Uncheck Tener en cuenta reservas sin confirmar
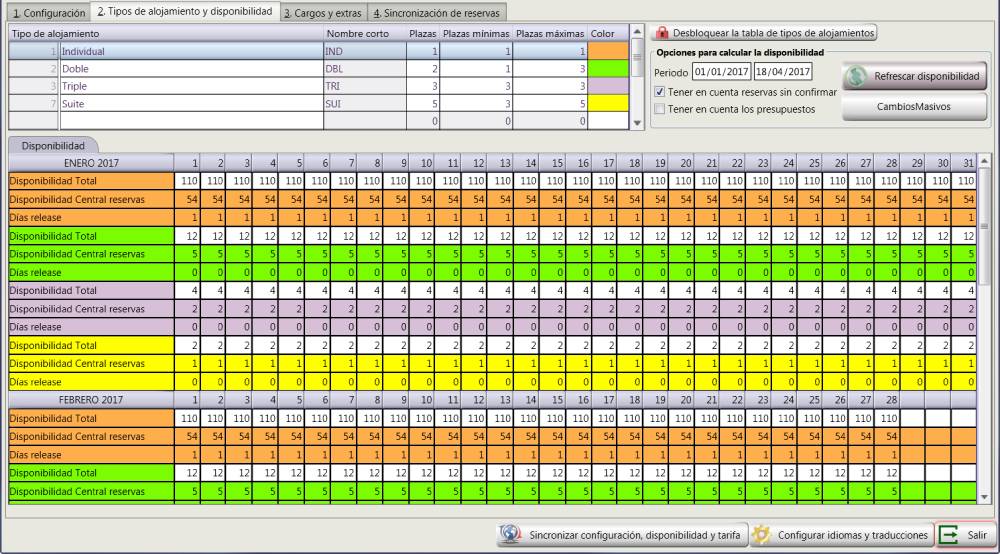The width and height of the screenshot is (1000, 554). click(659, 92)
